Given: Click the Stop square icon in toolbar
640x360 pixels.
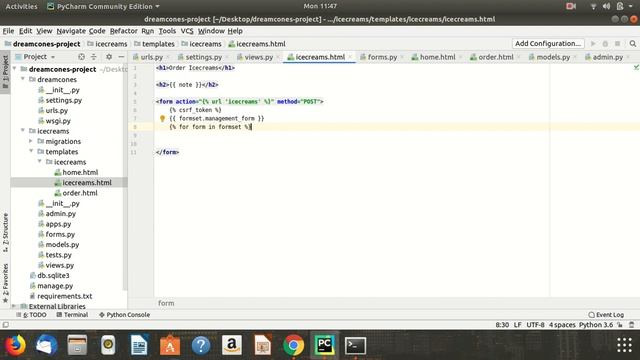Looking at the screenshot, I should (x=618, y=43).
